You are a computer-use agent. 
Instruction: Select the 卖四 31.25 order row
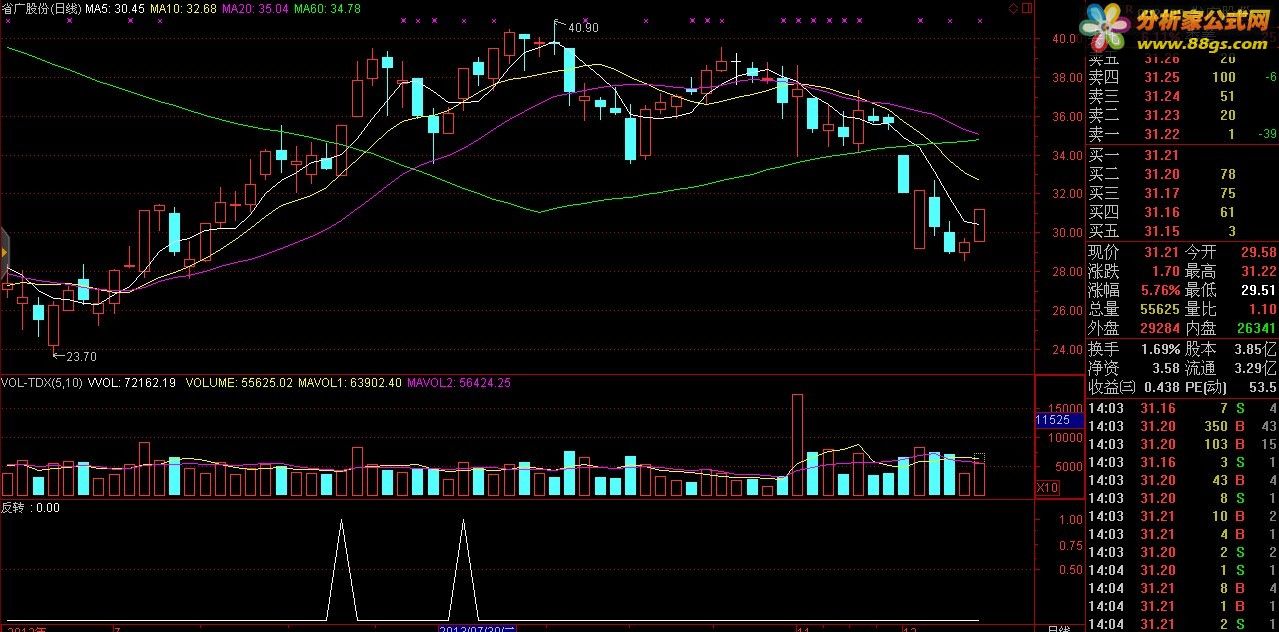point(1182,77)
